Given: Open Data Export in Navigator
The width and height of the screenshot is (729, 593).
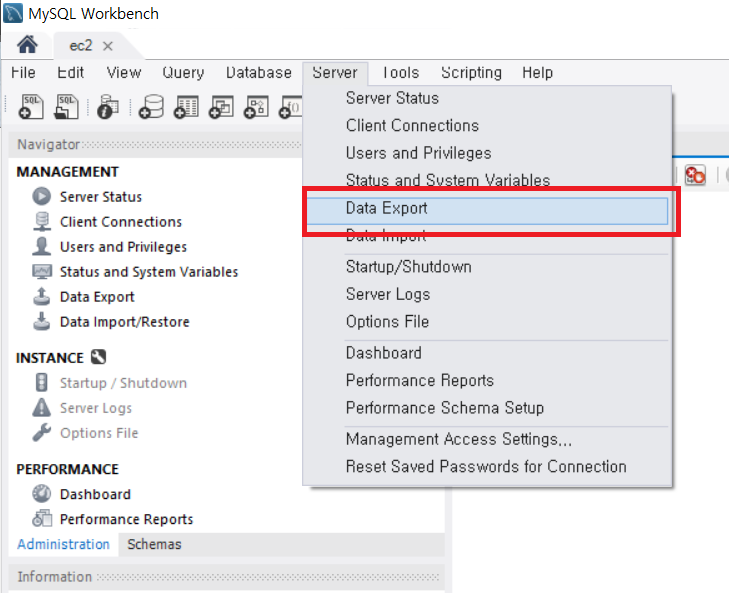Looking at the screenshot, I should coord(97,297).
